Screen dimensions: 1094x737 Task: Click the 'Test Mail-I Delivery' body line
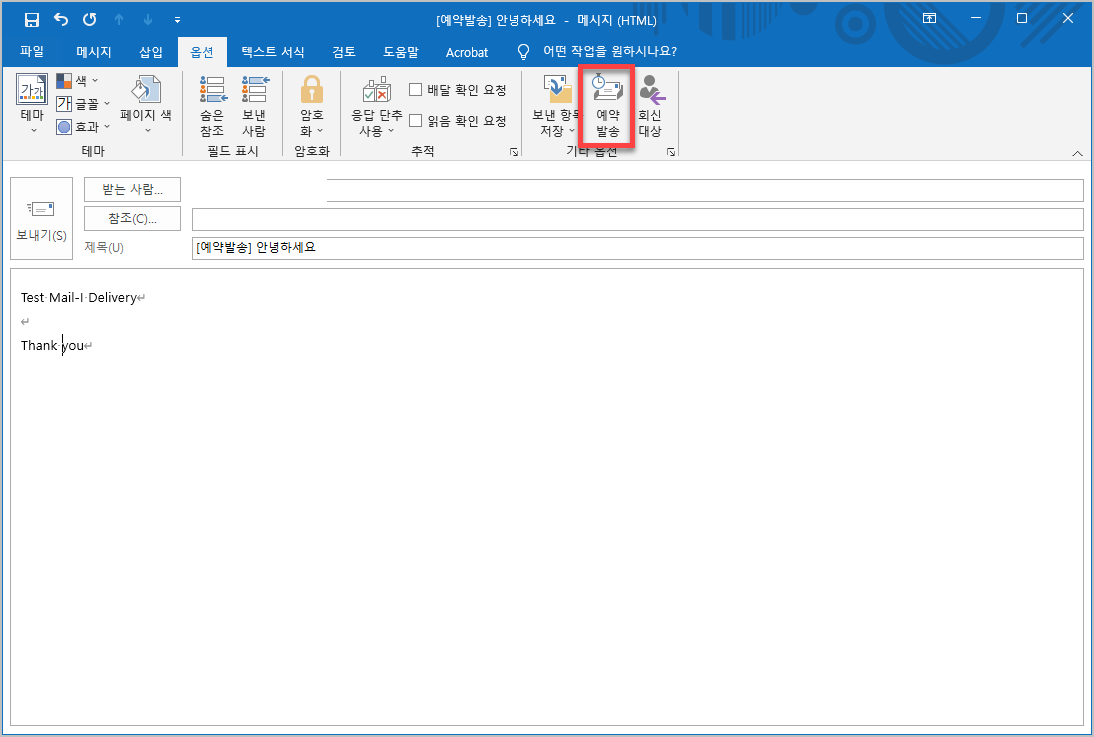coord(79,297)
